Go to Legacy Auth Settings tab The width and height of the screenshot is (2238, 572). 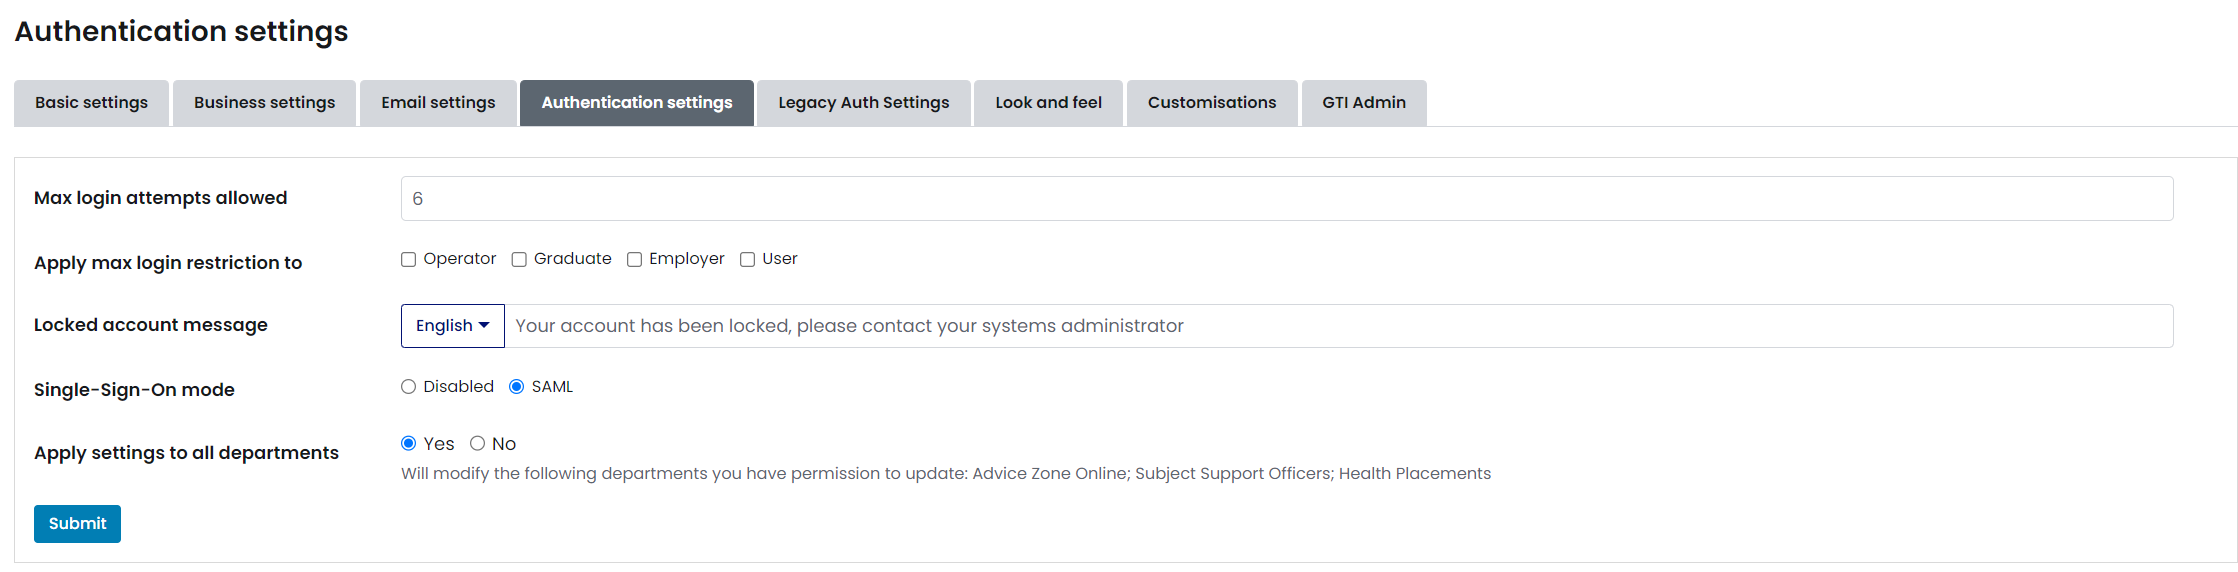[x=863, y=103]
